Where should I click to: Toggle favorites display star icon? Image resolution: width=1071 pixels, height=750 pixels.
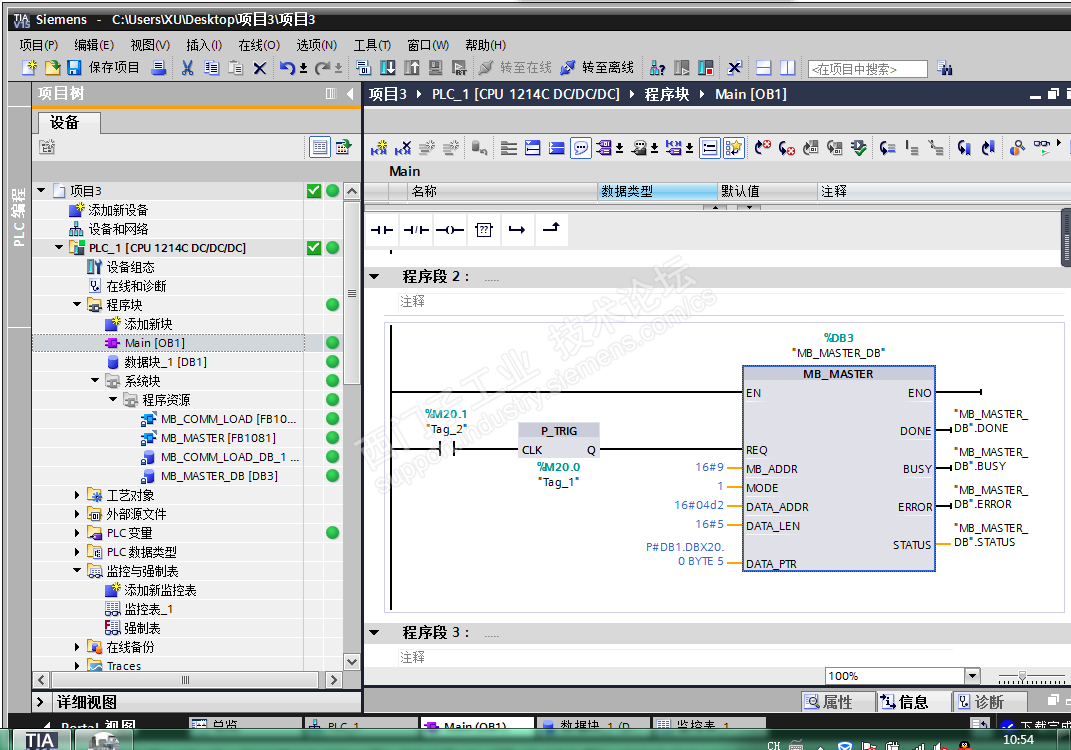coord(734,148)
